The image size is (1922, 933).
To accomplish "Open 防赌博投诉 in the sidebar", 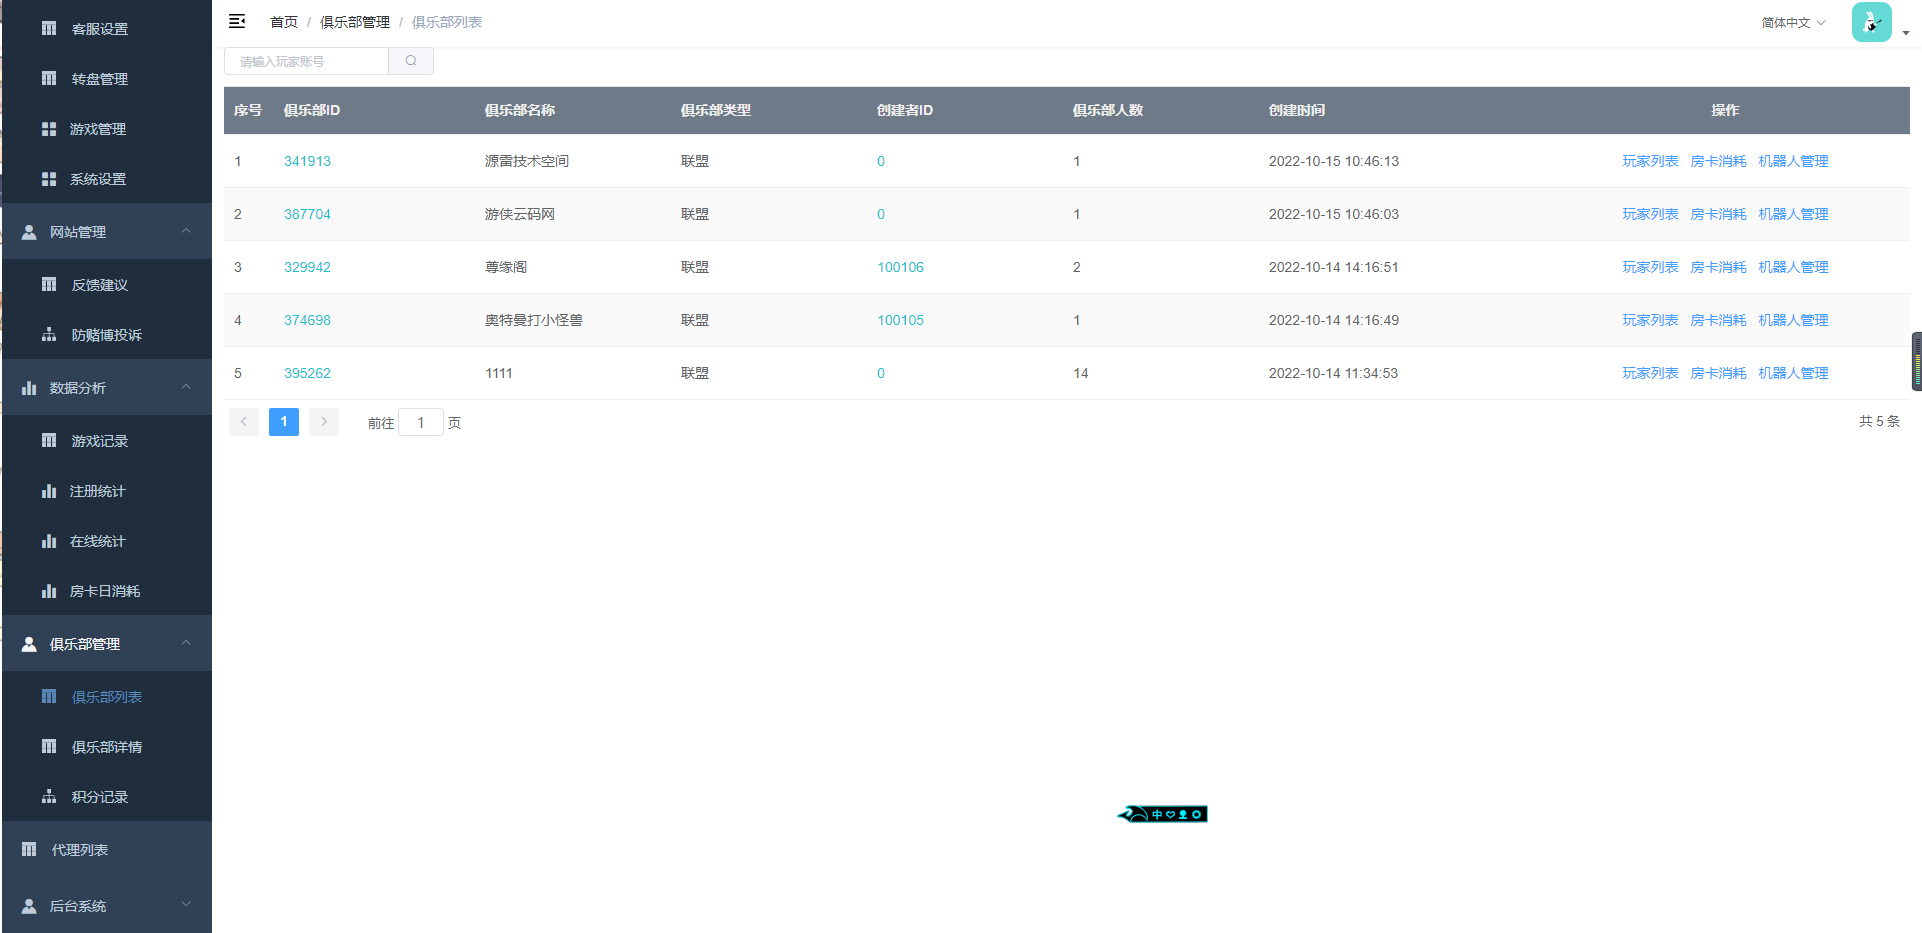I will pos(106,335).
